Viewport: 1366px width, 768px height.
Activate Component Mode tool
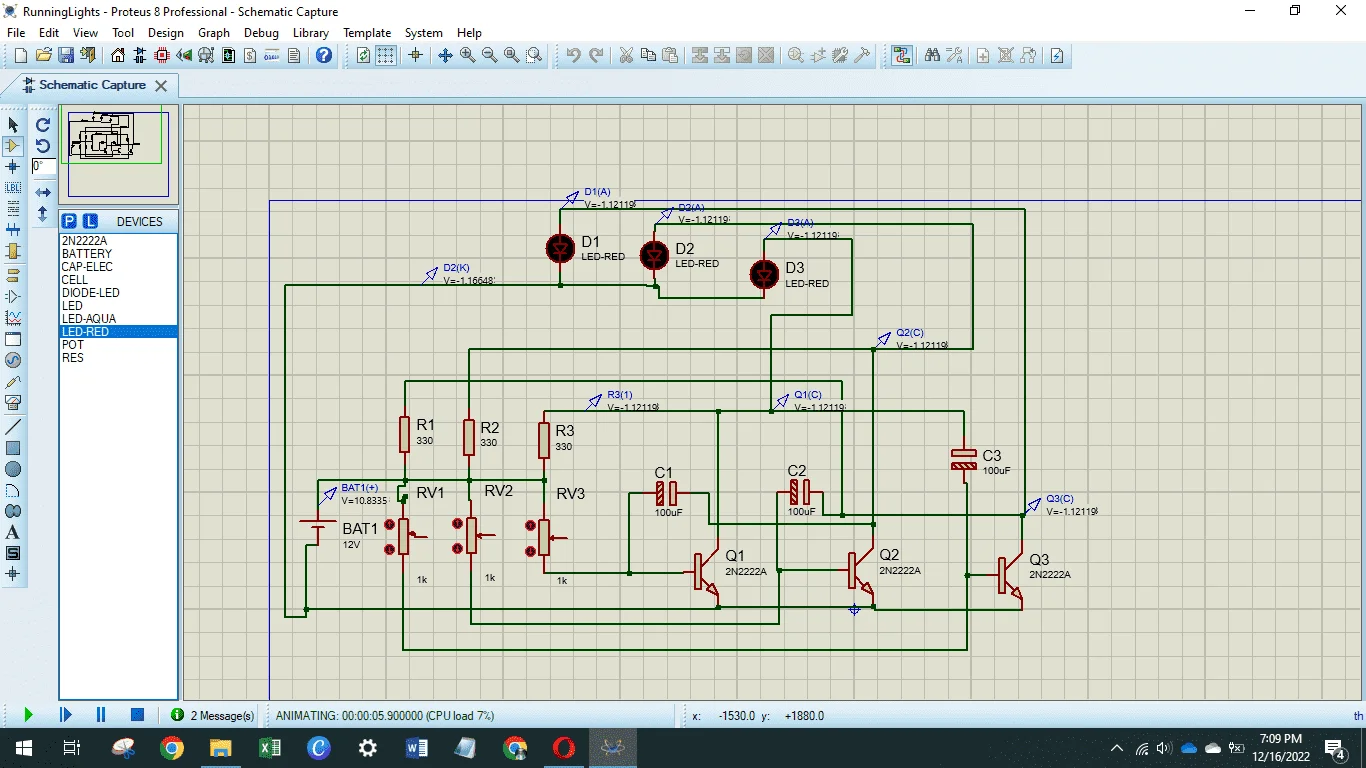[13, 146]
